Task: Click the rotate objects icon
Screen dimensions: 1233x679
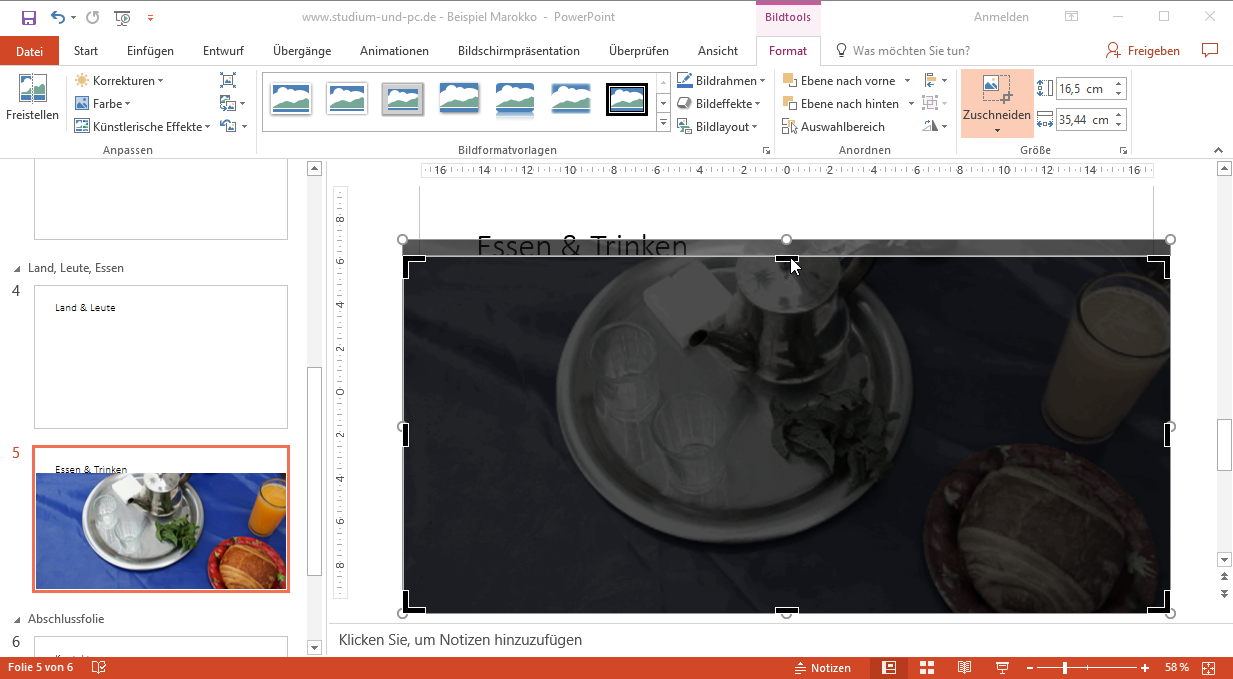Action: point(930,126)
